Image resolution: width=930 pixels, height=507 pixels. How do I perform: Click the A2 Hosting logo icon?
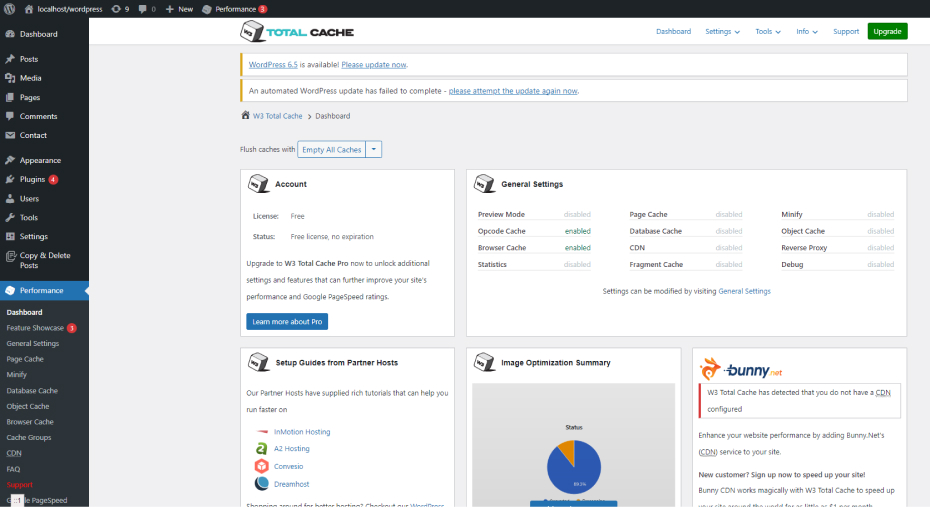pos(262,448)
